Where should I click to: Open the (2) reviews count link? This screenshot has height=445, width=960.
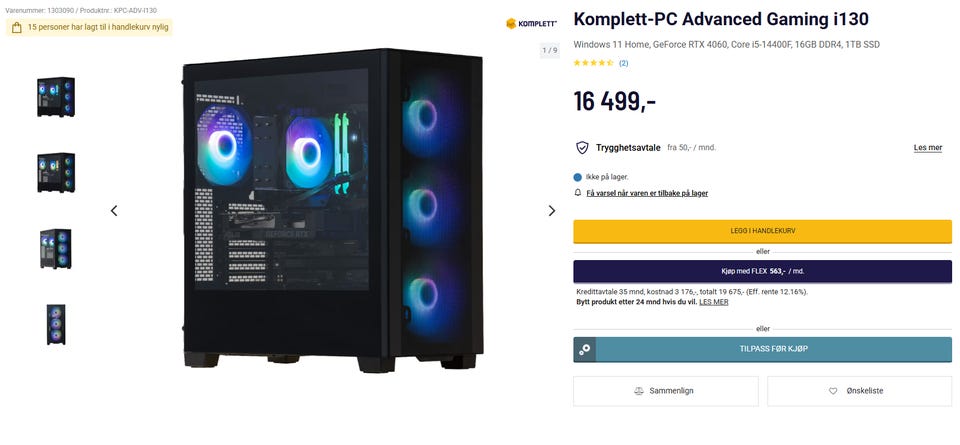coord(623,63)
